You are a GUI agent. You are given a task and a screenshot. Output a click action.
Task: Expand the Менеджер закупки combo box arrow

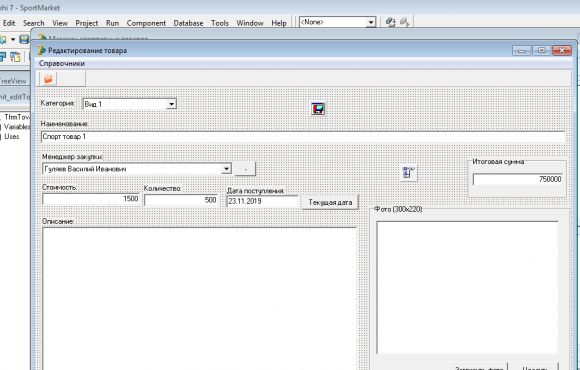point(226,169)
